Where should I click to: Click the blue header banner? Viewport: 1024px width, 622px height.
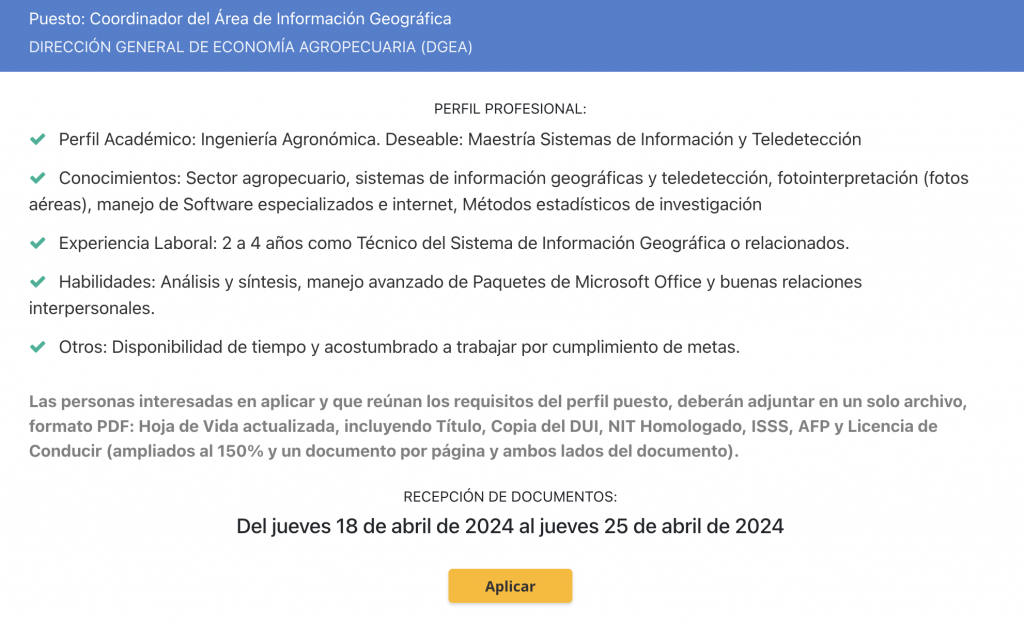512,36
